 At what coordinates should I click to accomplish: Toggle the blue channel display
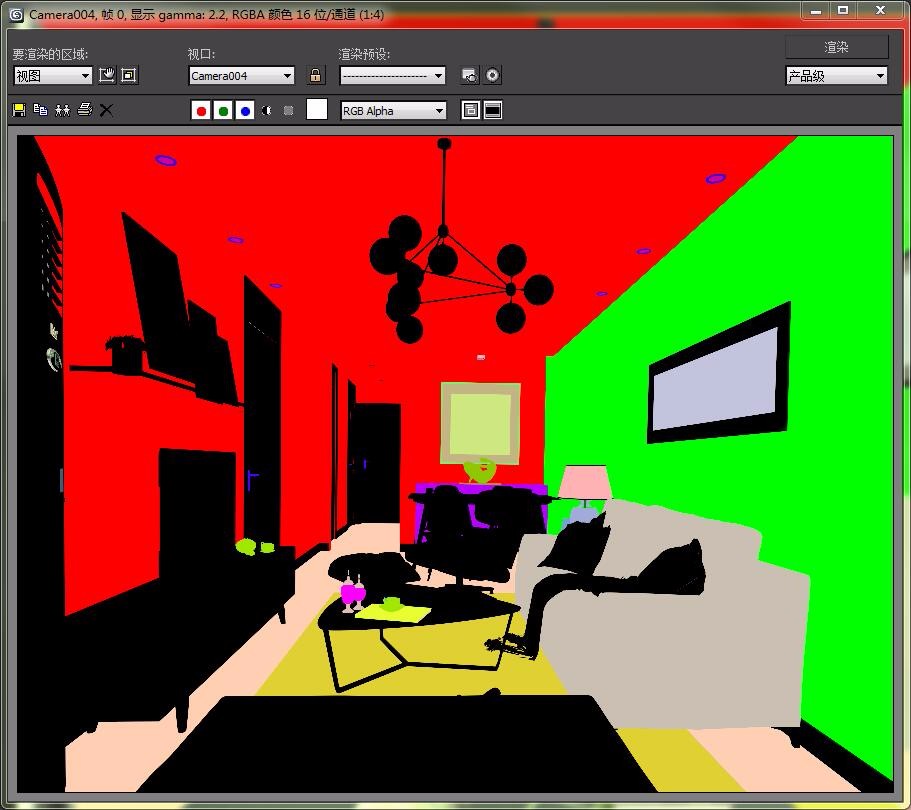[245, 111]
